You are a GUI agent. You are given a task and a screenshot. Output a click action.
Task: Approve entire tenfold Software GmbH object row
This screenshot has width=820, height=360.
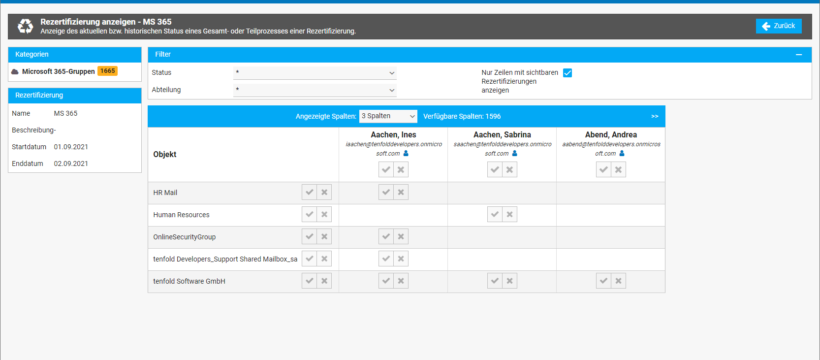[x=309, y=282]
